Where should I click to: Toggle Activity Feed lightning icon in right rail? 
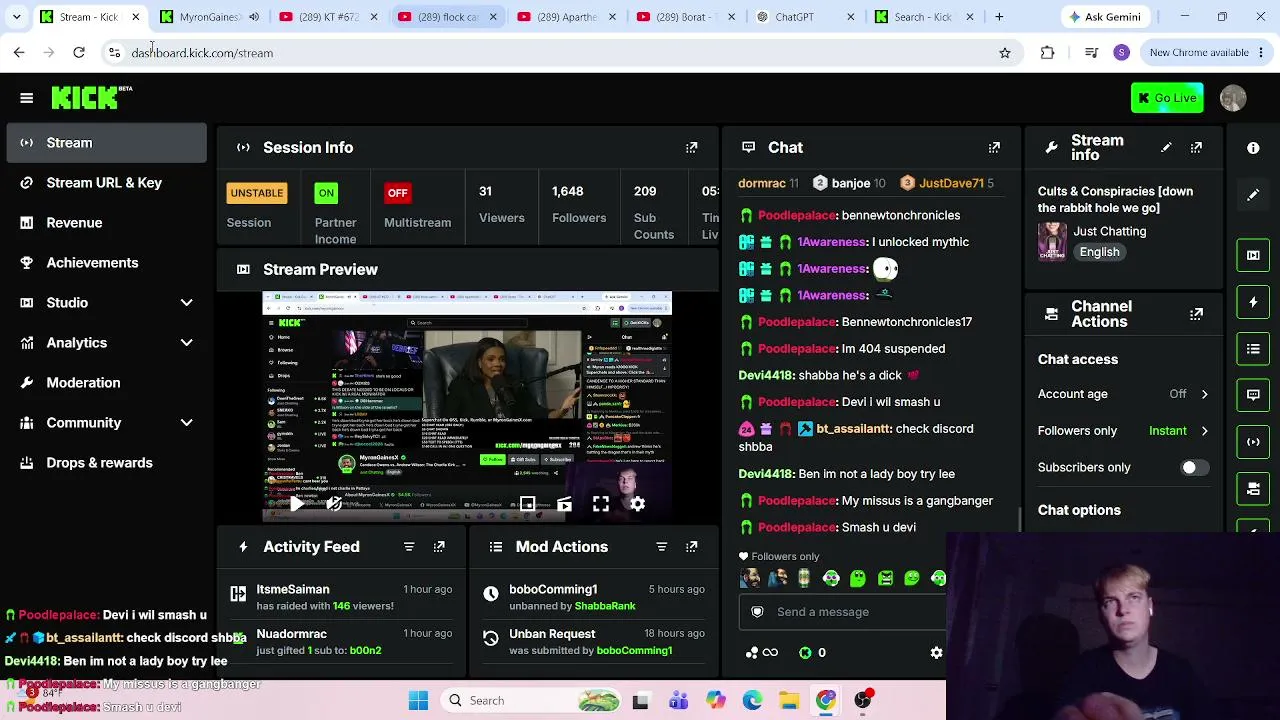pos(1253,301)
